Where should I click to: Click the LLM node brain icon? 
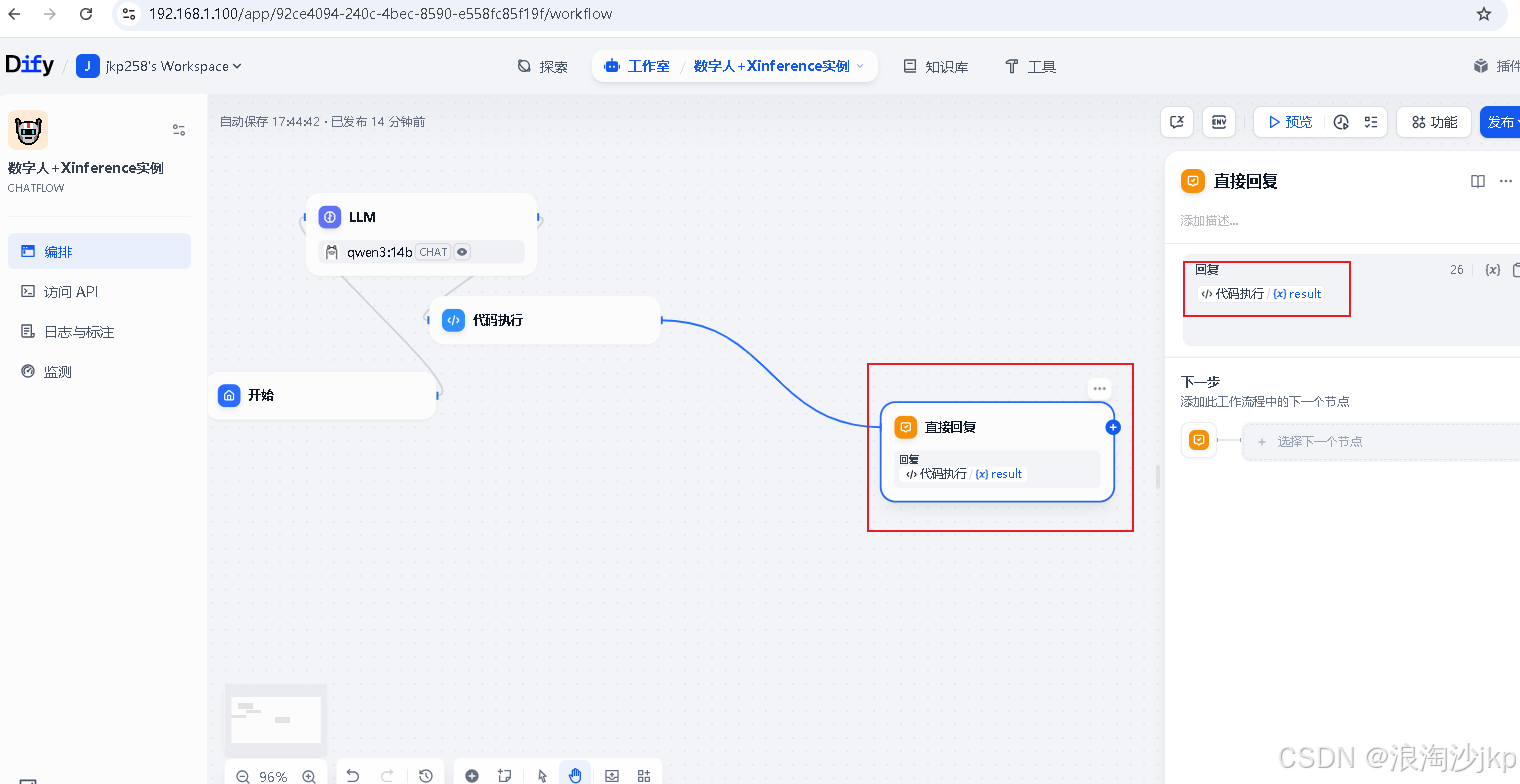330,217
